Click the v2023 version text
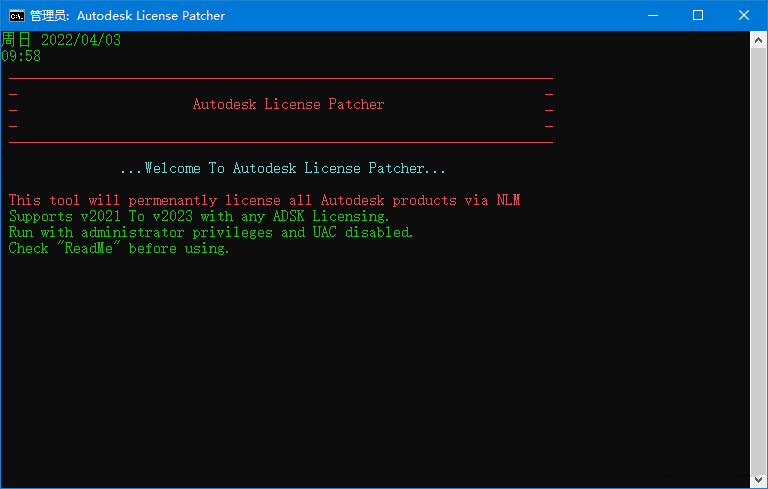Viewport: 768px width, 489px height. click(176, 216)
